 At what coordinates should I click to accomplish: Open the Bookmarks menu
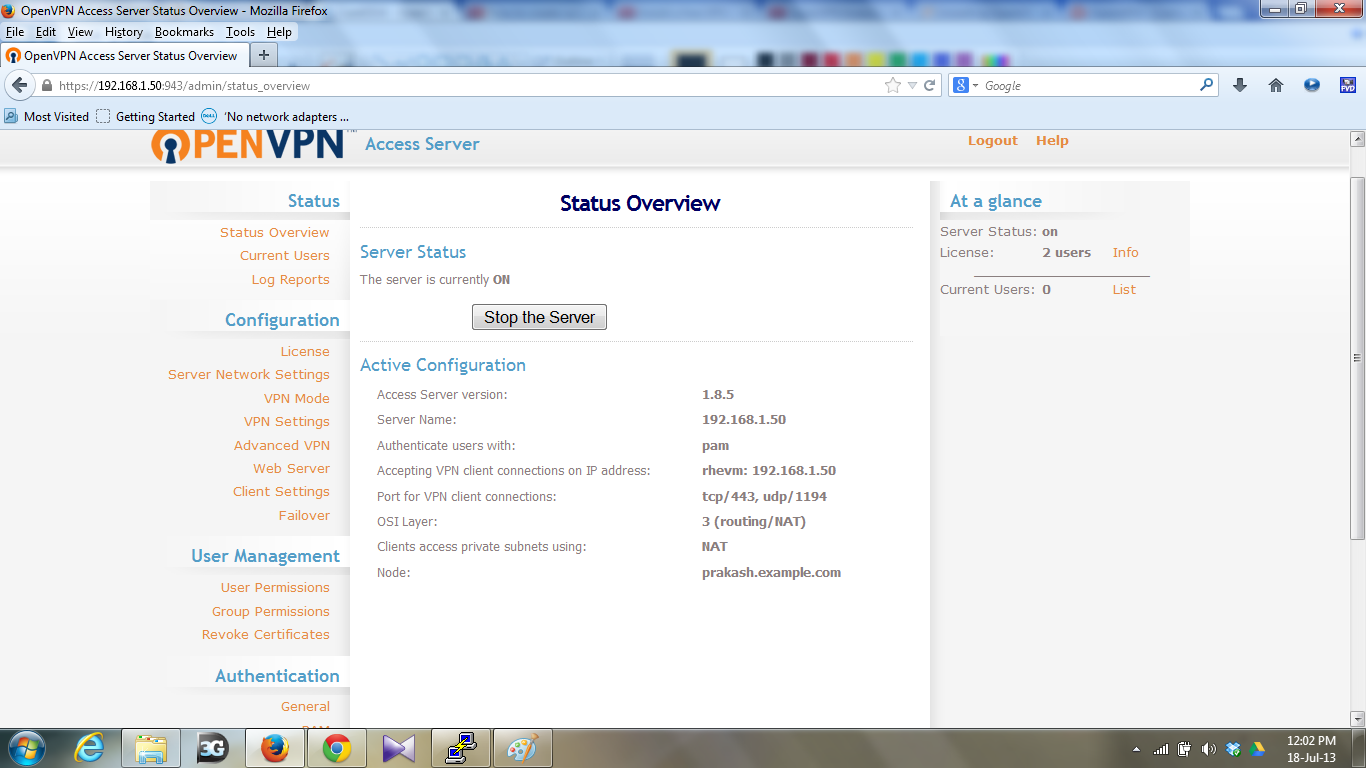184,32
